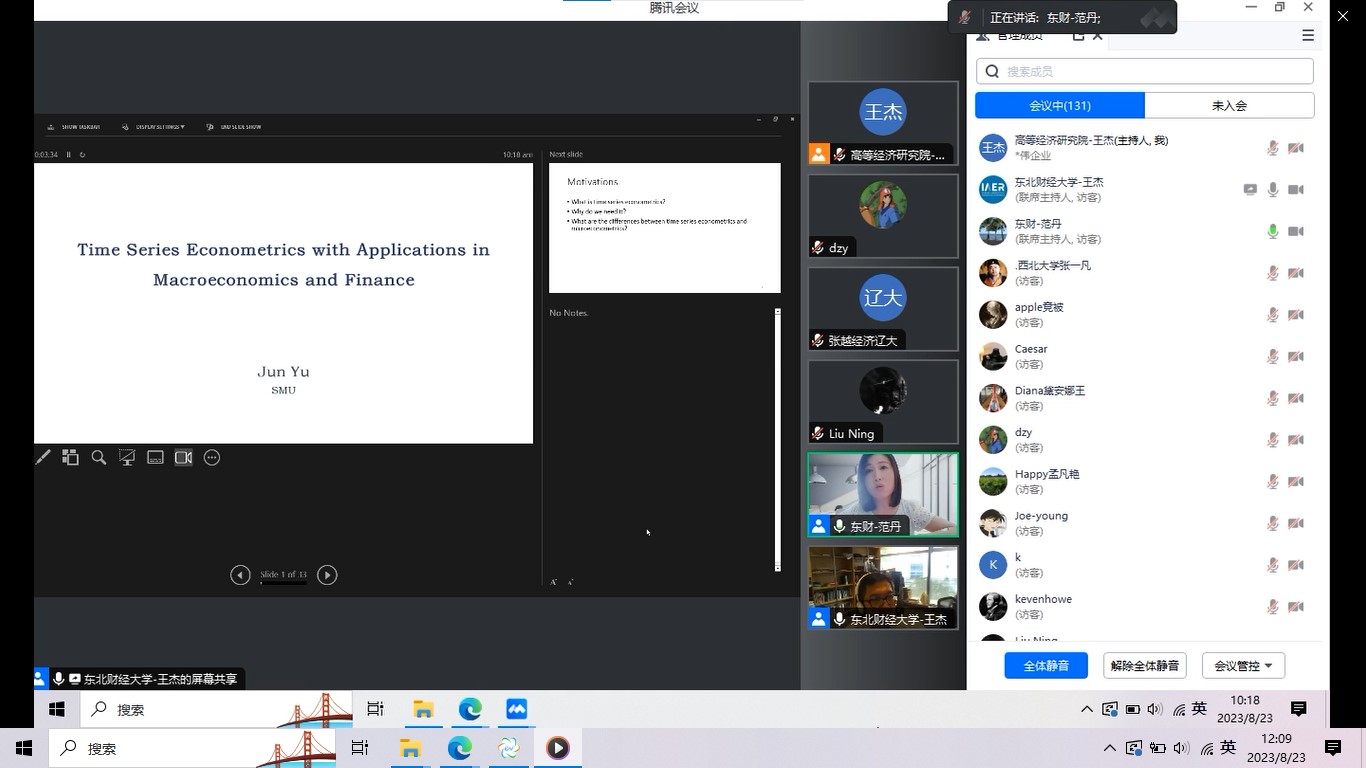This screenshot has height=768, width=1366.
Task: Open the pinwheel app in bottom taskbar
Action: (x=509, y=748)
